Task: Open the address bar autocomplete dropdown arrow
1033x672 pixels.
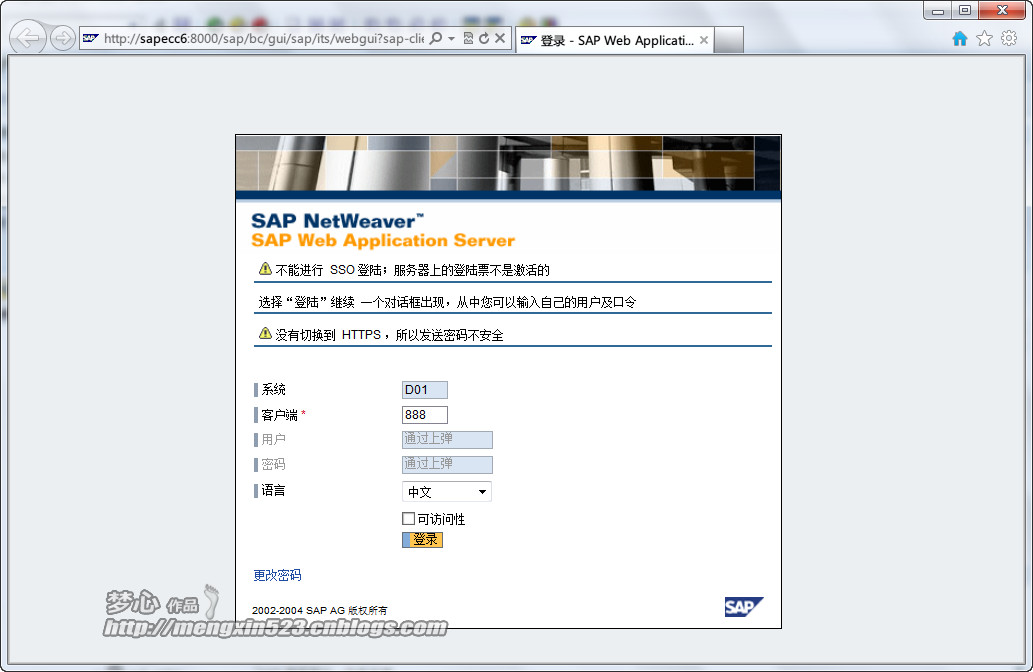Action: click(x=451, y=39)
